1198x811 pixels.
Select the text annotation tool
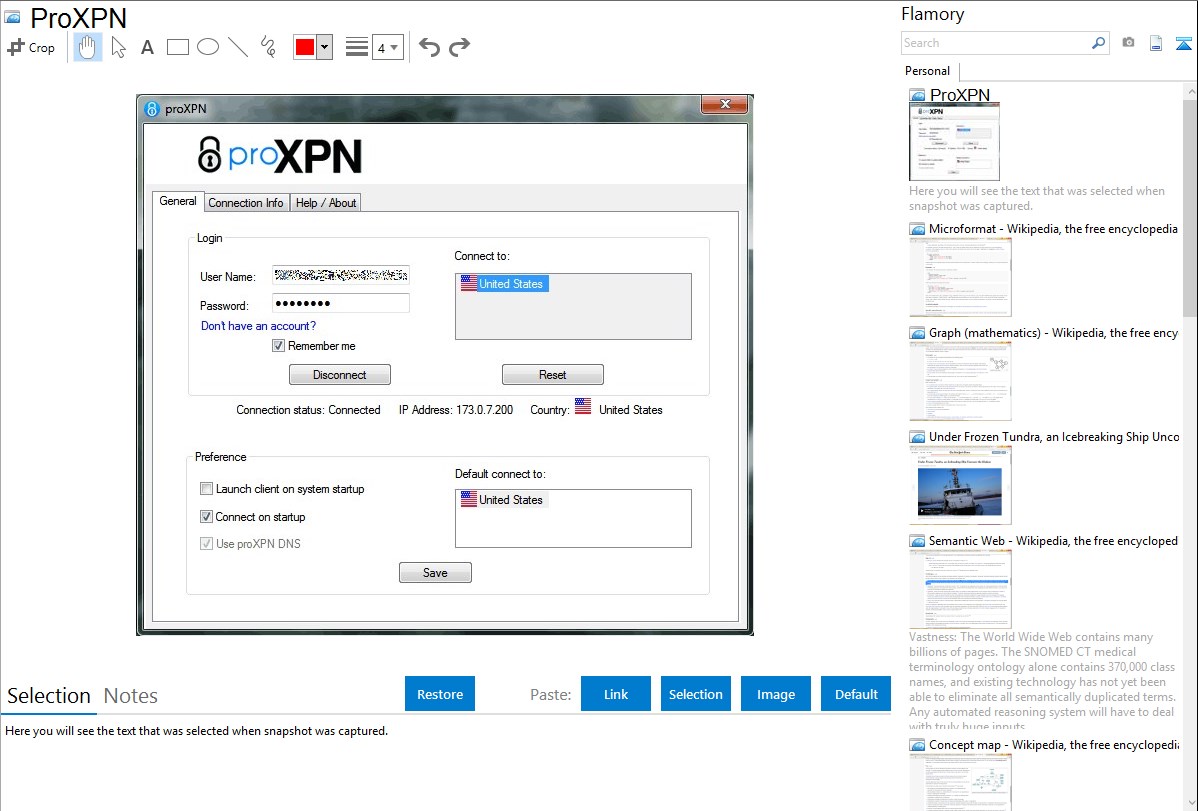tap(147, 47)
